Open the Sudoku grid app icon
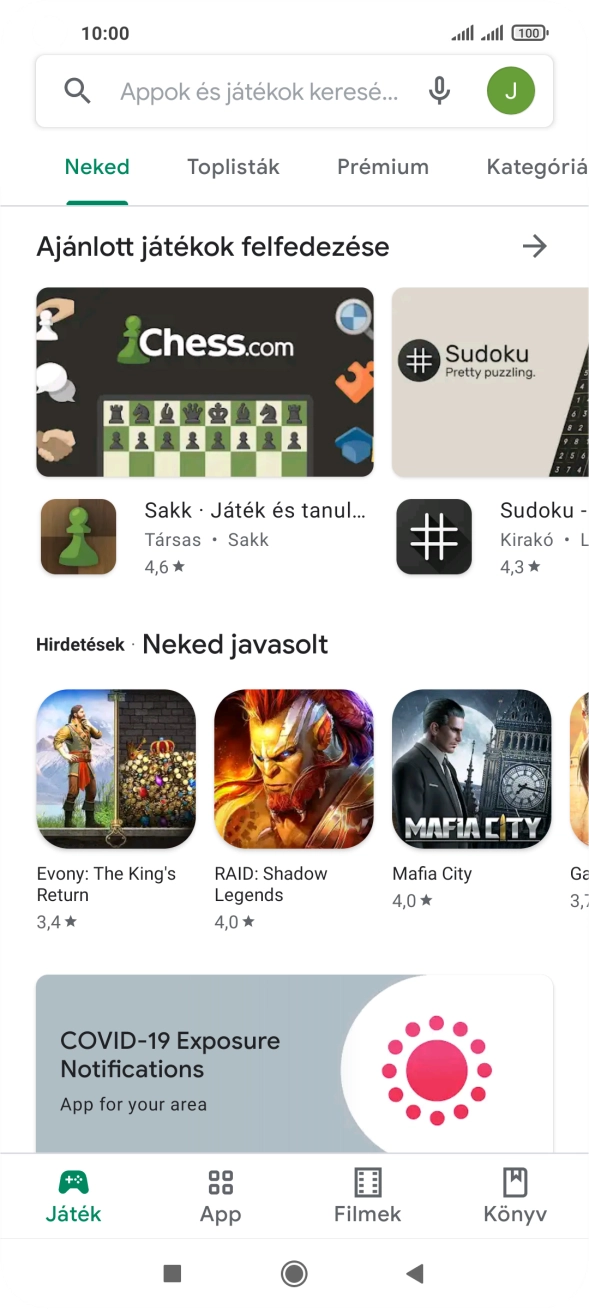 (434, 537)
